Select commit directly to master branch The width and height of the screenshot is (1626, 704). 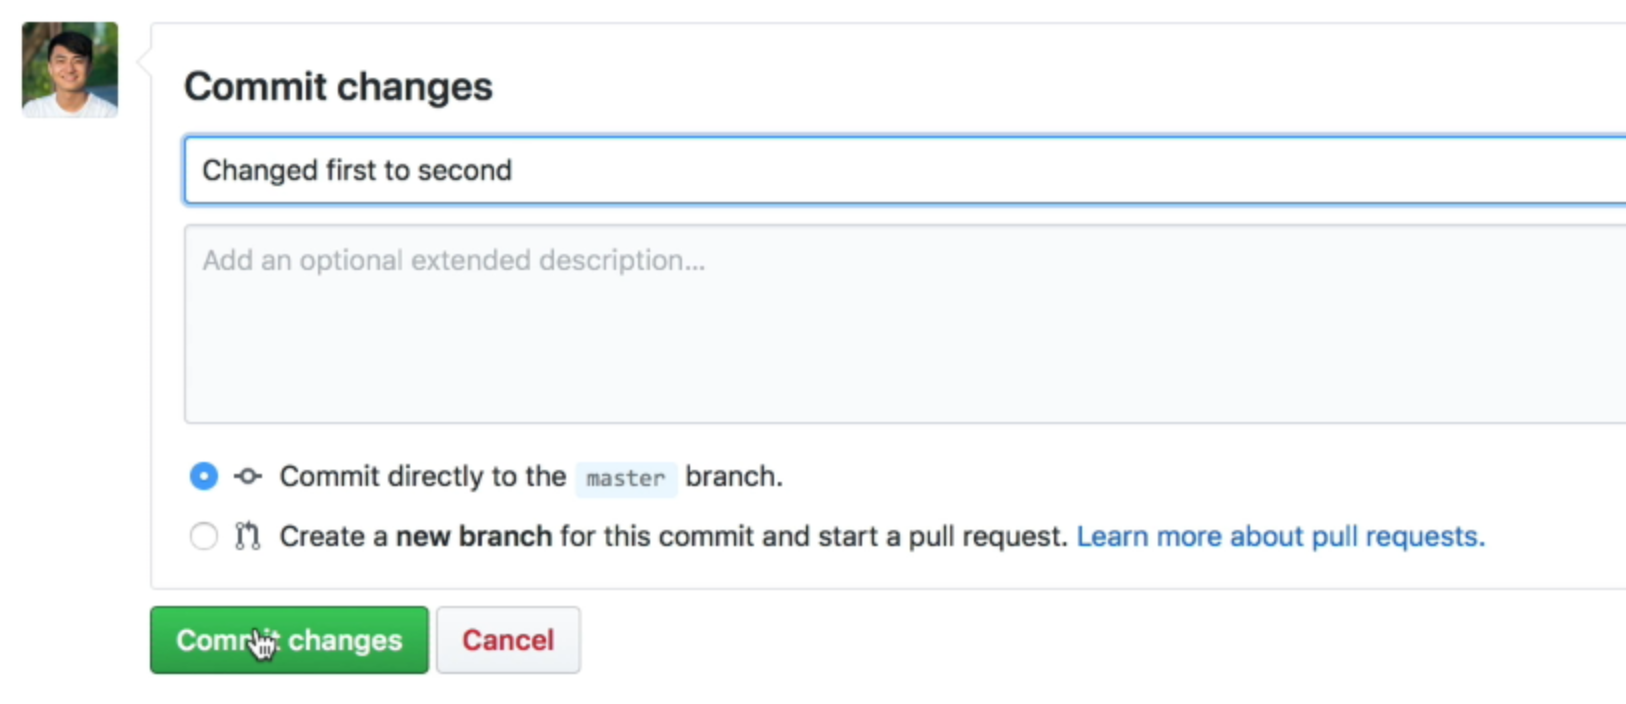[203, 477]
